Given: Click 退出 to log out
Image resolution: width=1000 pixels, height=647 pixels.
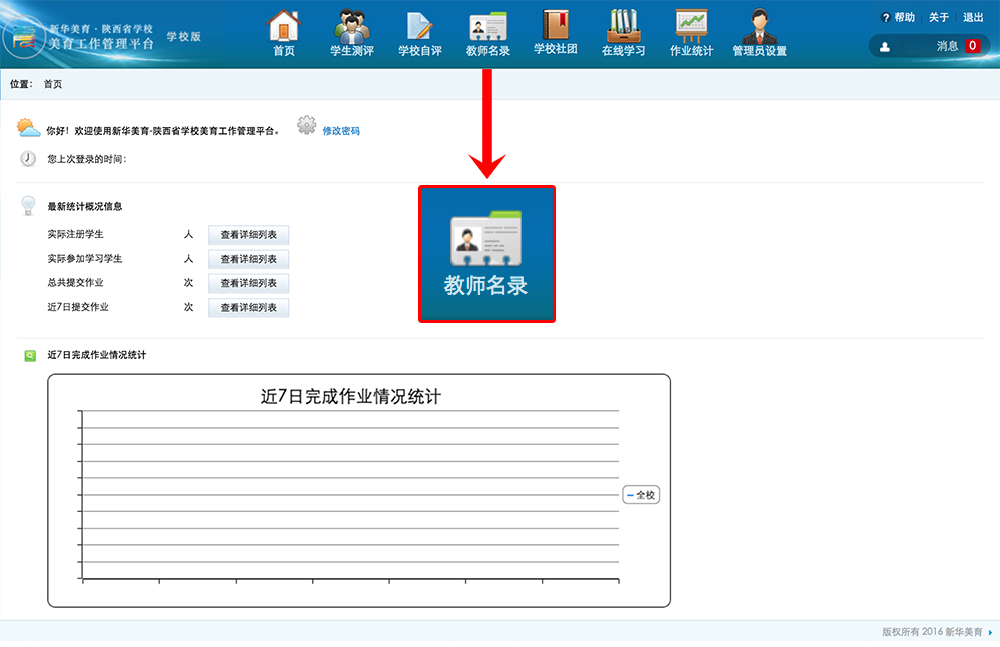Looking at the screenshot, I should coord(972,17).
